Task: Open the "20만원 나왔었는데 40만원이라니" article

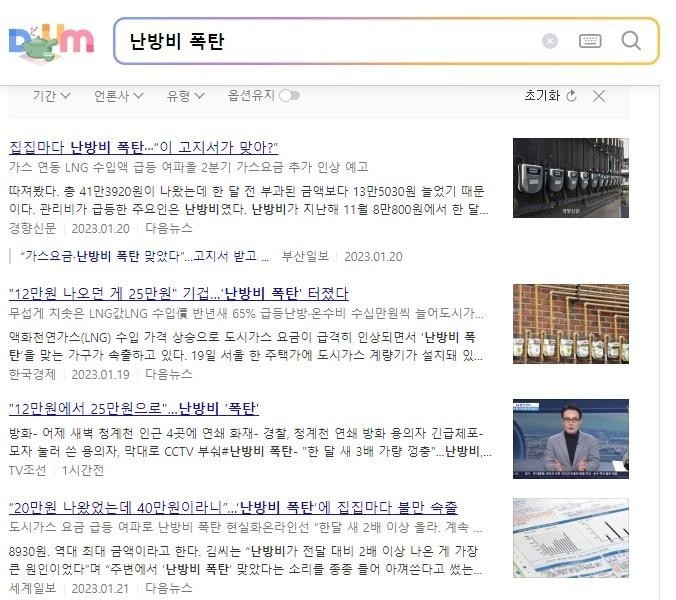Action: 233,507
